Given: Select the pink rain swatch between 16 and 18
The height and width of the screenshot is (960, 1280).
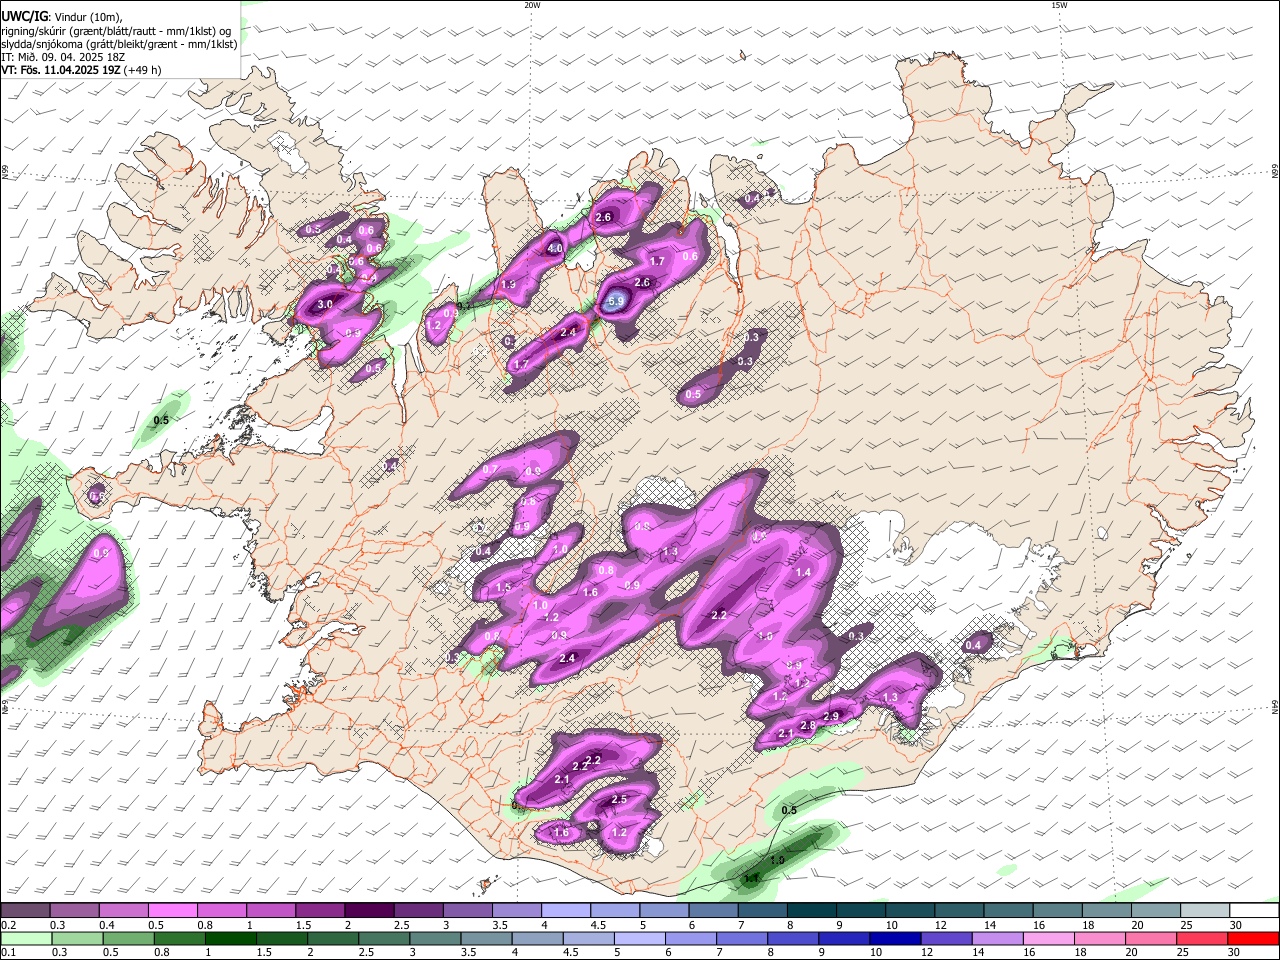Looking at the screenshot, I should pyautogui.click(x=1046, y=939).
